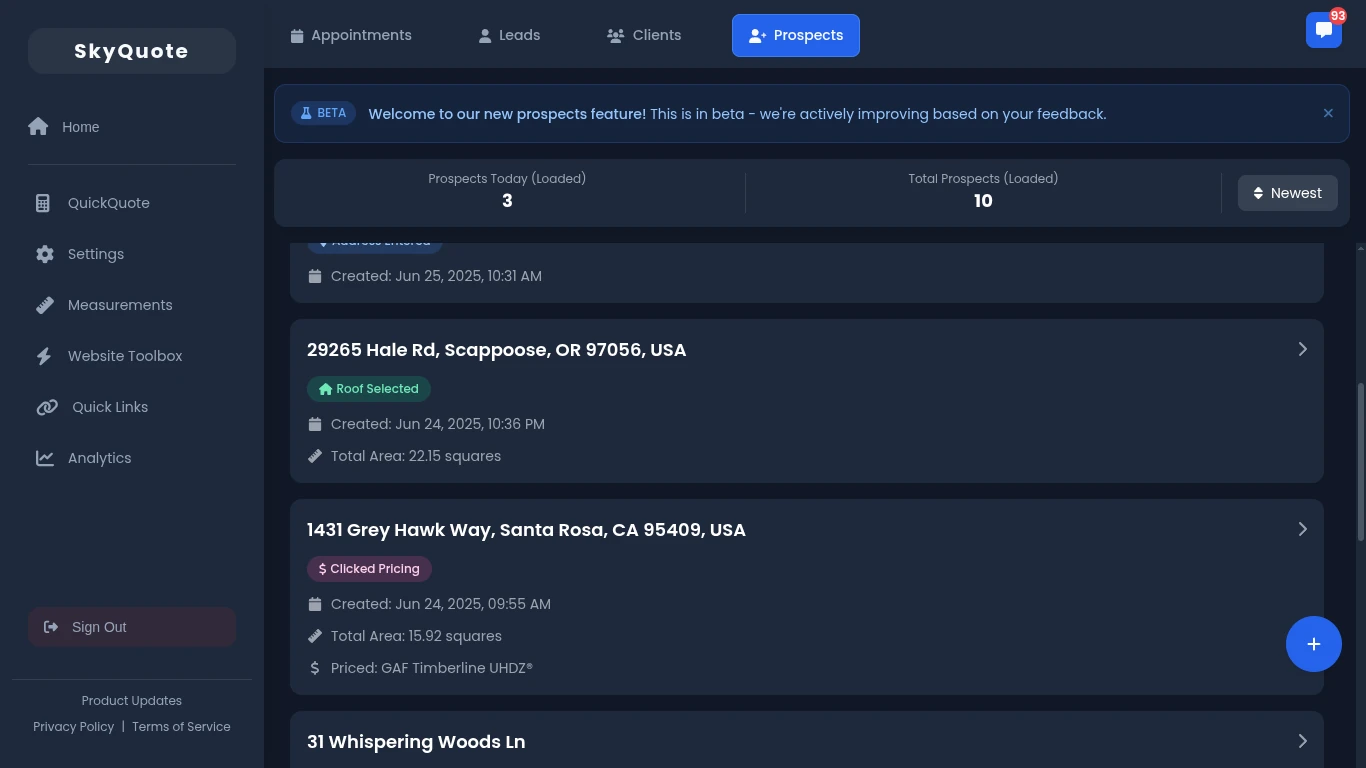Click dollar icon in Clicked Pricing badge
This screenshot has width=1366, height=768.
(322, 569)
